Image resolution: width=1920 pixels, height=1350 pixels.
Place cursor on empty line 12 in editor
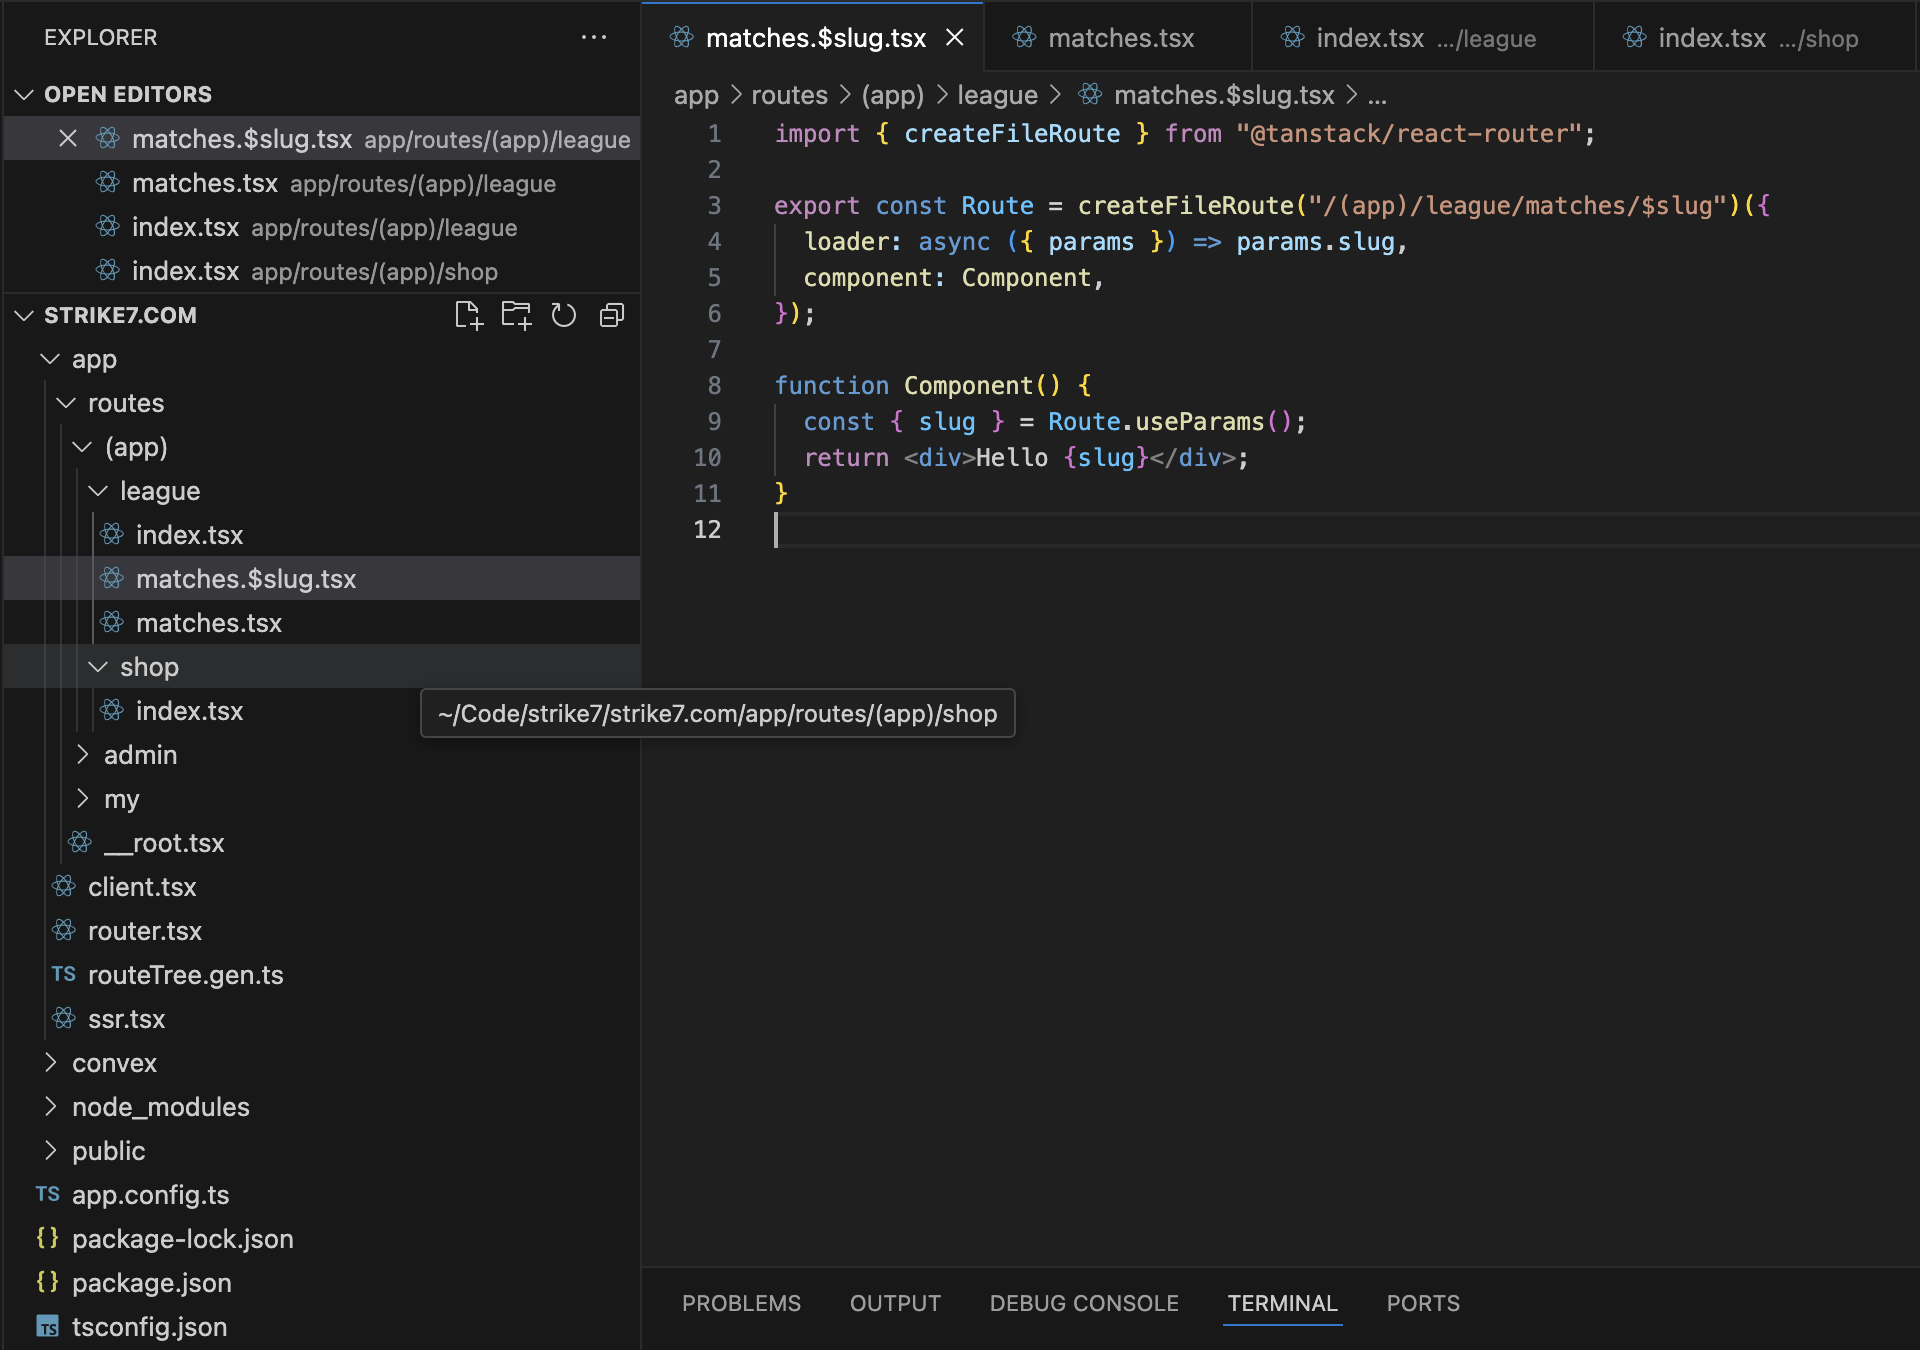pos(1345,530)
